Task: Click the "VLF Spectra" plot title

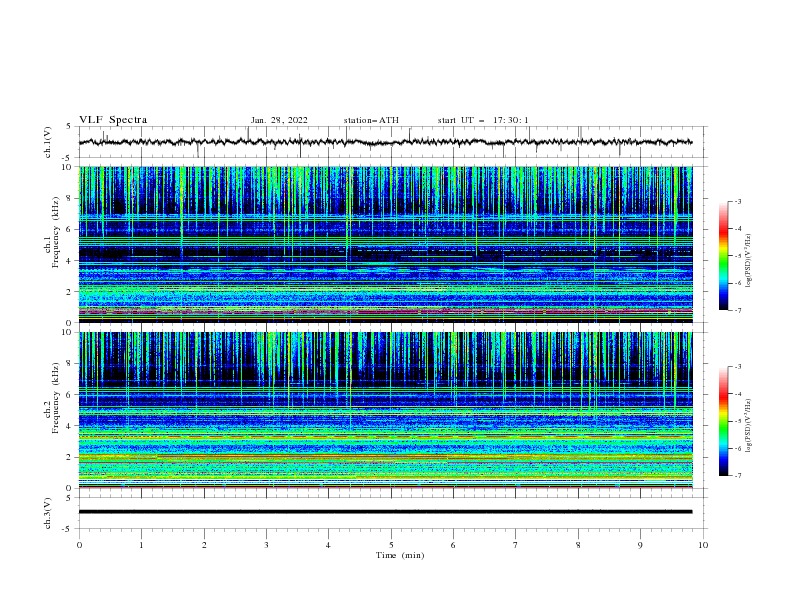Action: (x=113, y=120)
